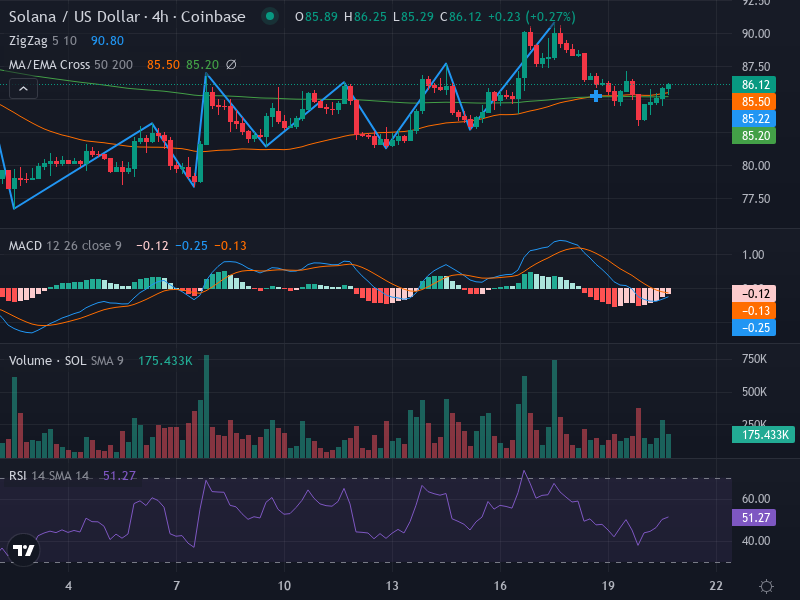Select the MACD indicator label
Viewport: 800px width, 600px height.
(25, 246)
